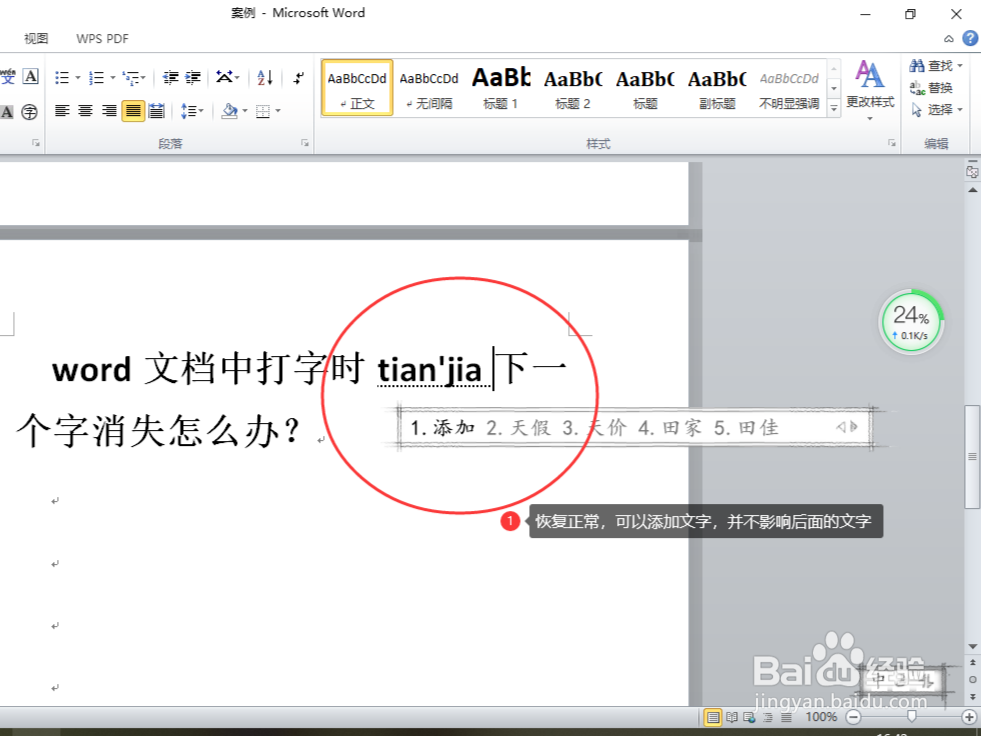Click the shading paint bucket icon
Viewport: 981px width, 736px height.
tap(230, 111)
